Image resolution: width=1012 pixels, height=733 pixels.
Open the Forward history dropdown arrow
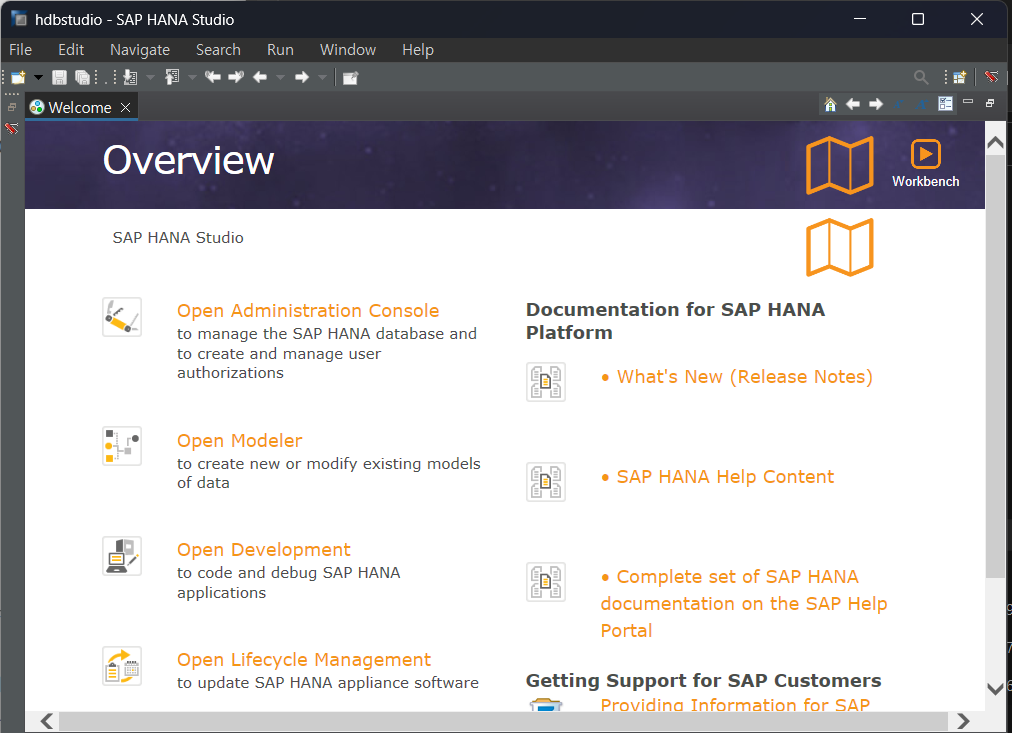pyautogui.click(x=323, y=77)
